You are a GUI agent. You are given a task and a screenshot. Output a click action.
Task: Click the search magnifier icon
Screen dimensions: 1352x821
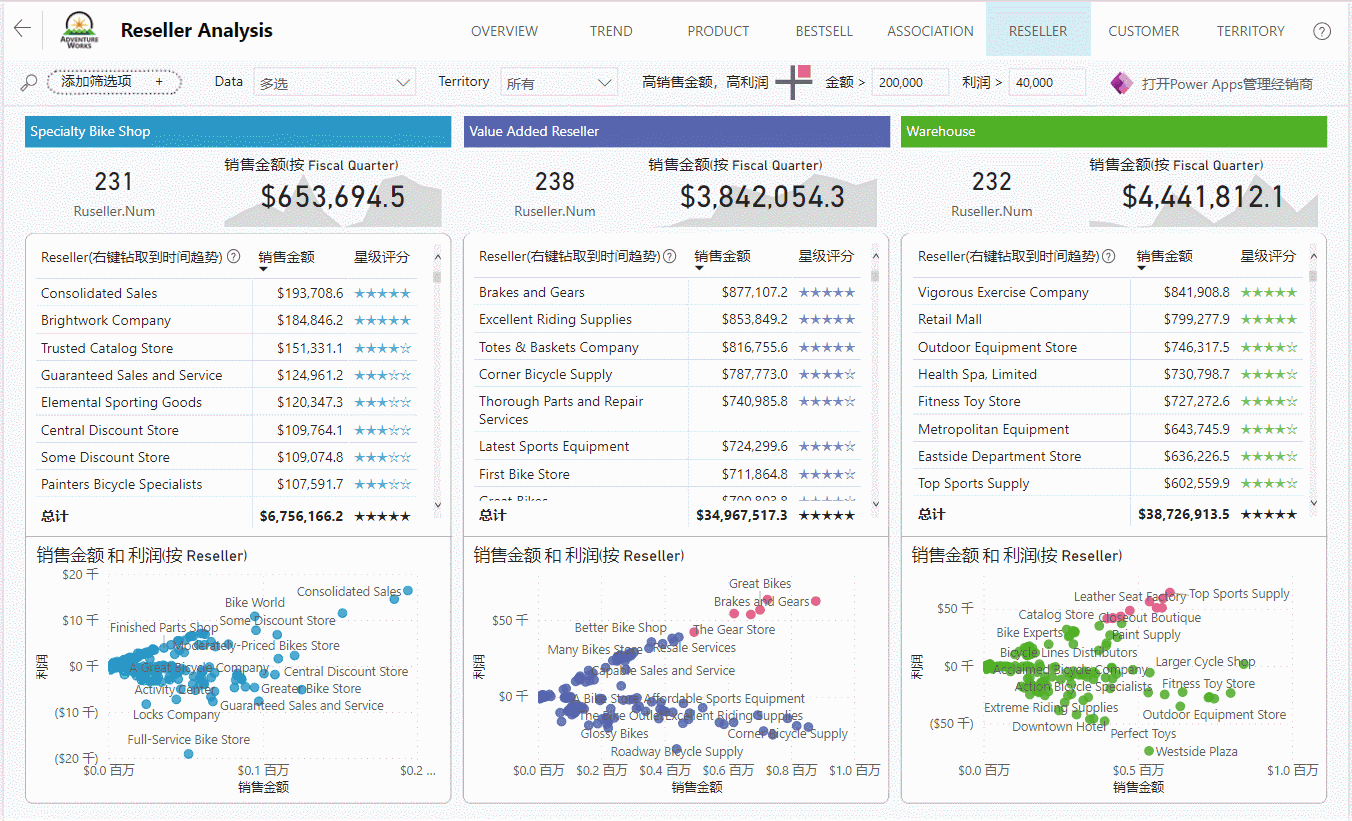tap(29, 83)
